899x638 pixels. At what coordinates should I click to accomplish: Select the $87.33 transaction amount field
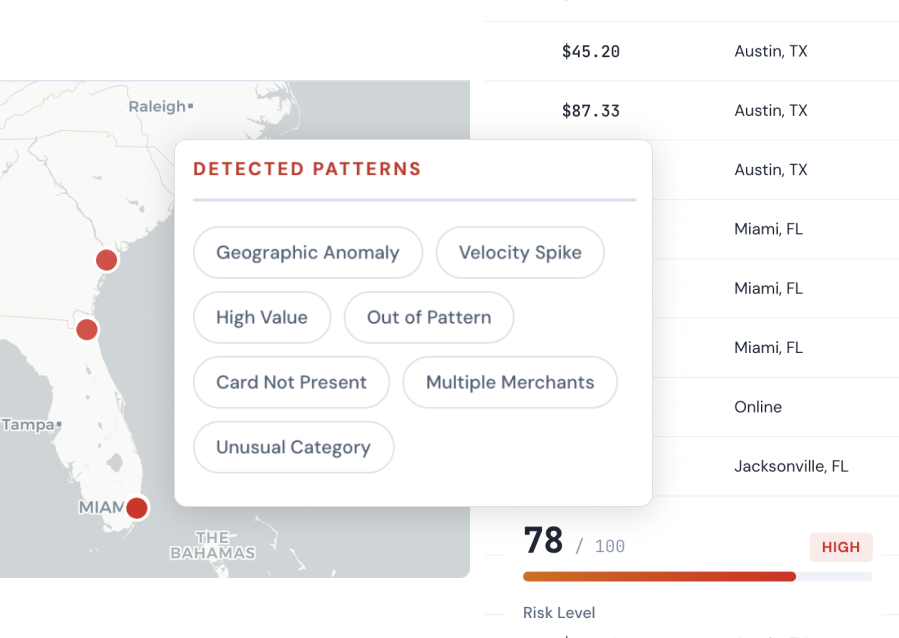591,111
